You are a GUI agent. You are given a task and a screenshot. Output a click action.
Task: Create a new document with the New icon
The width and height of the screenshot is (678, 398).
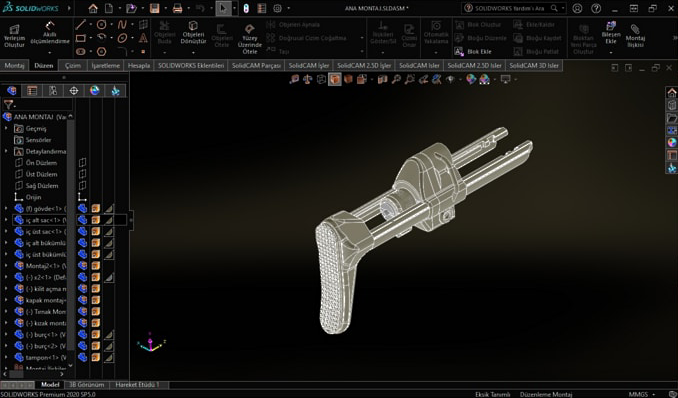point(109,8)
